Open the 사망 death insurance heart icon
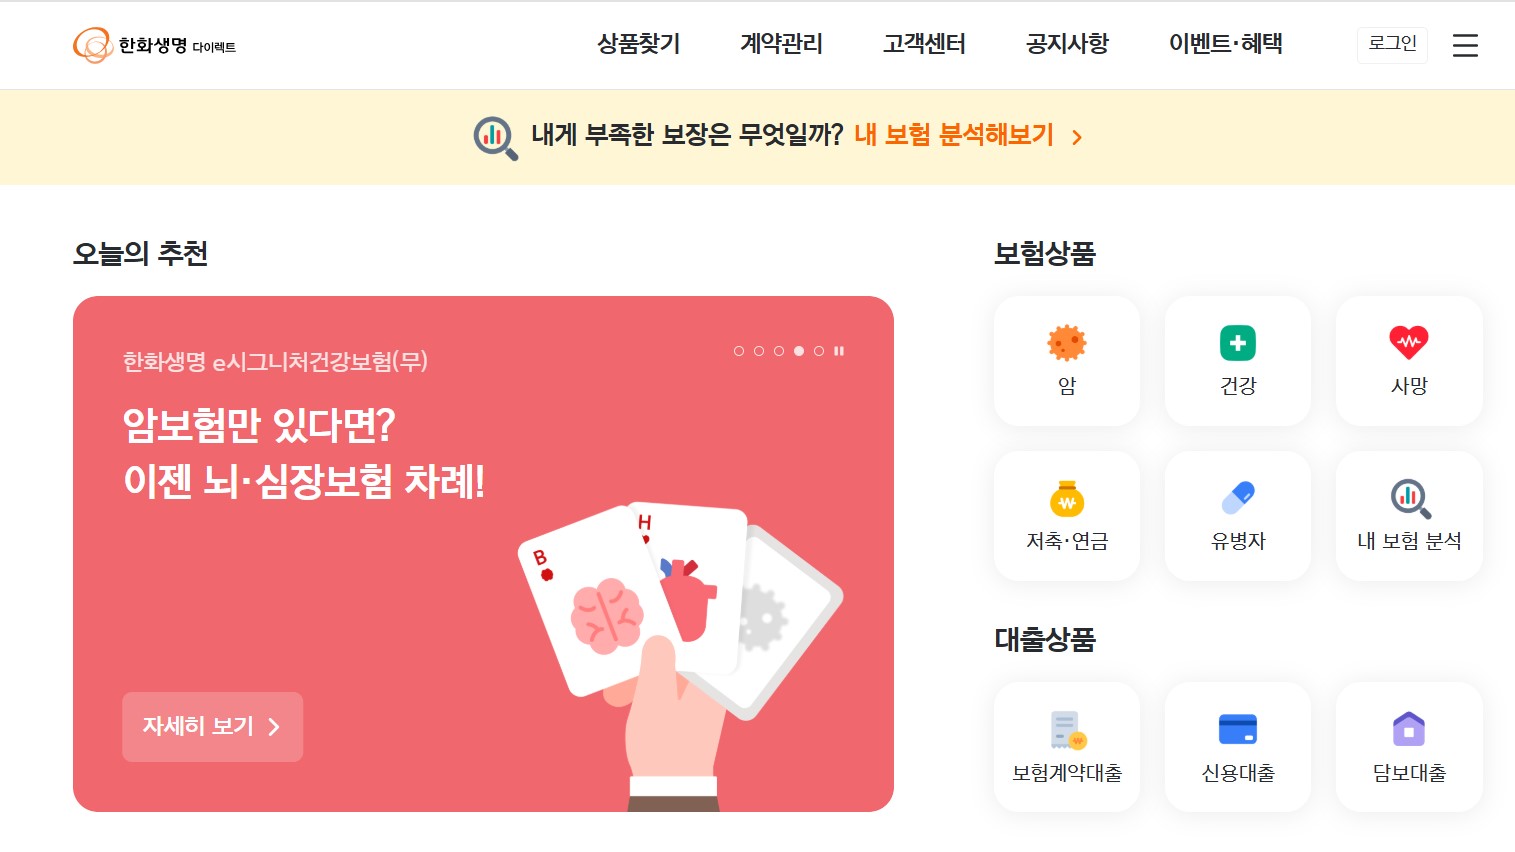The image size is (1515, 852). (x=1409, y=343)
